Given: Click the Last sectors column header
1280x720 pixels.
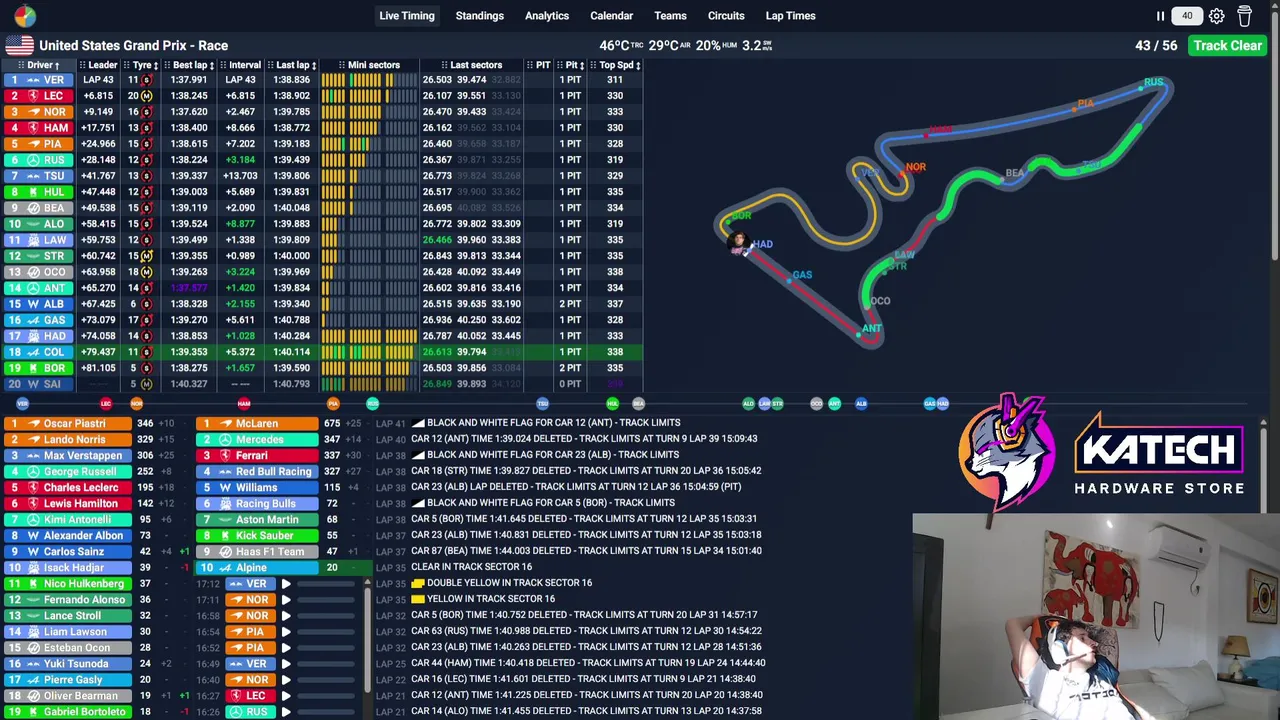Looking at the screenshot, I should point(471,65).
